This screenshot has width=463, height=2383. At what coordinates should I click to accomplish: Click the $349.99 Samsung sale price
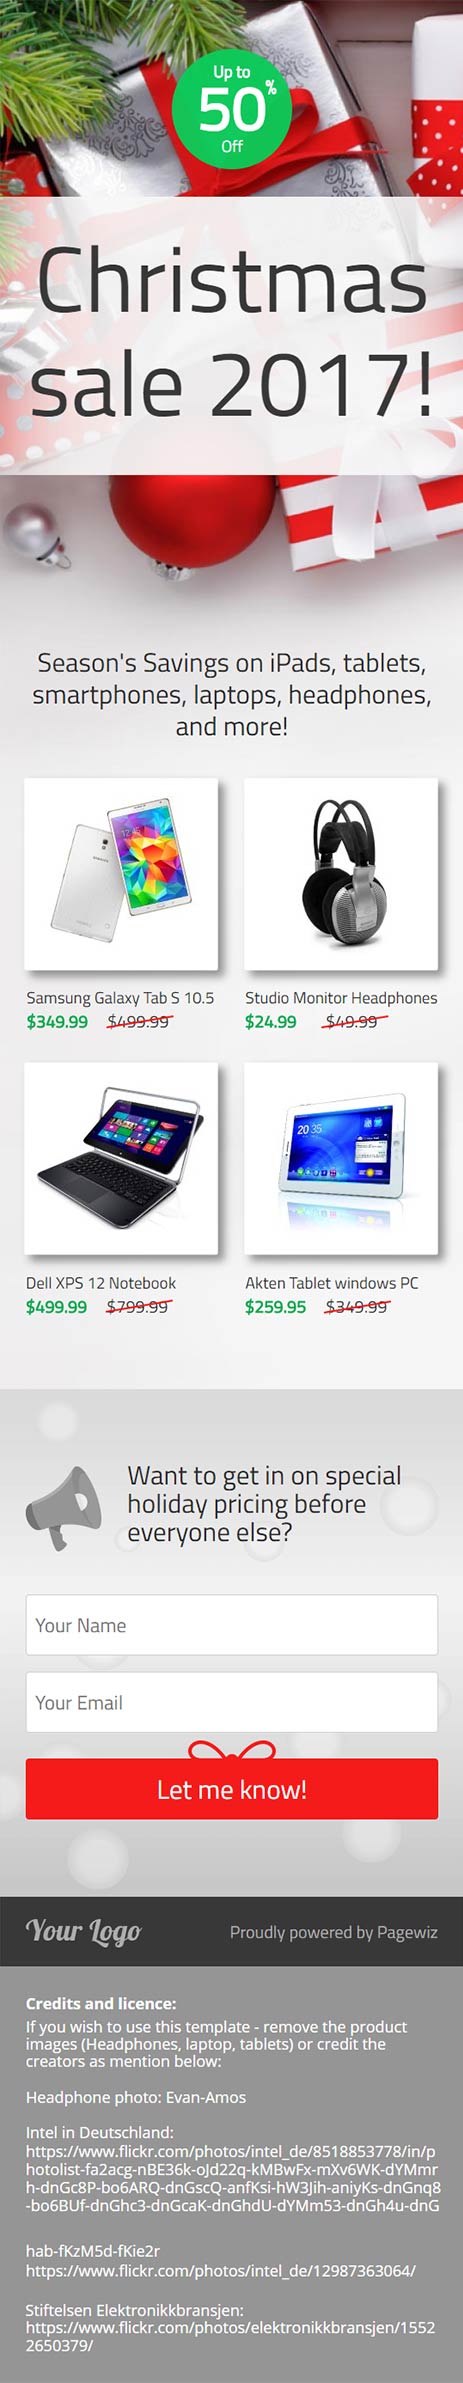coord(57,1022)
